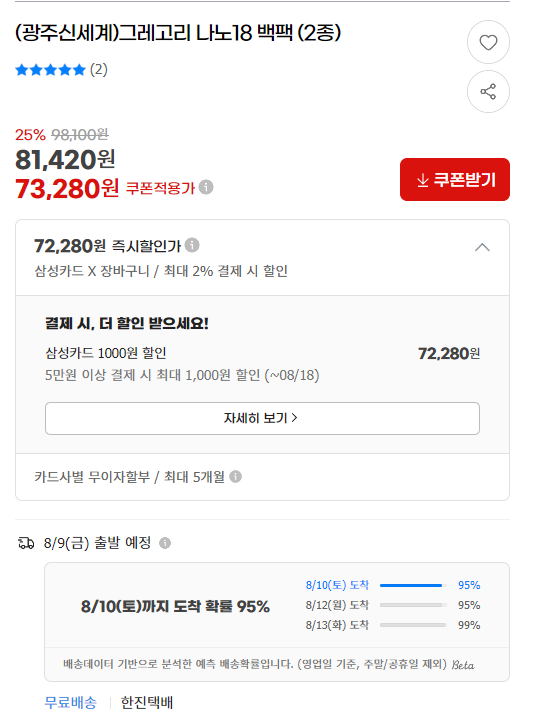The image size is (535, 718).
Task: Click 삼성카드 1000원 할인 offer row
Action: [262, 364]
